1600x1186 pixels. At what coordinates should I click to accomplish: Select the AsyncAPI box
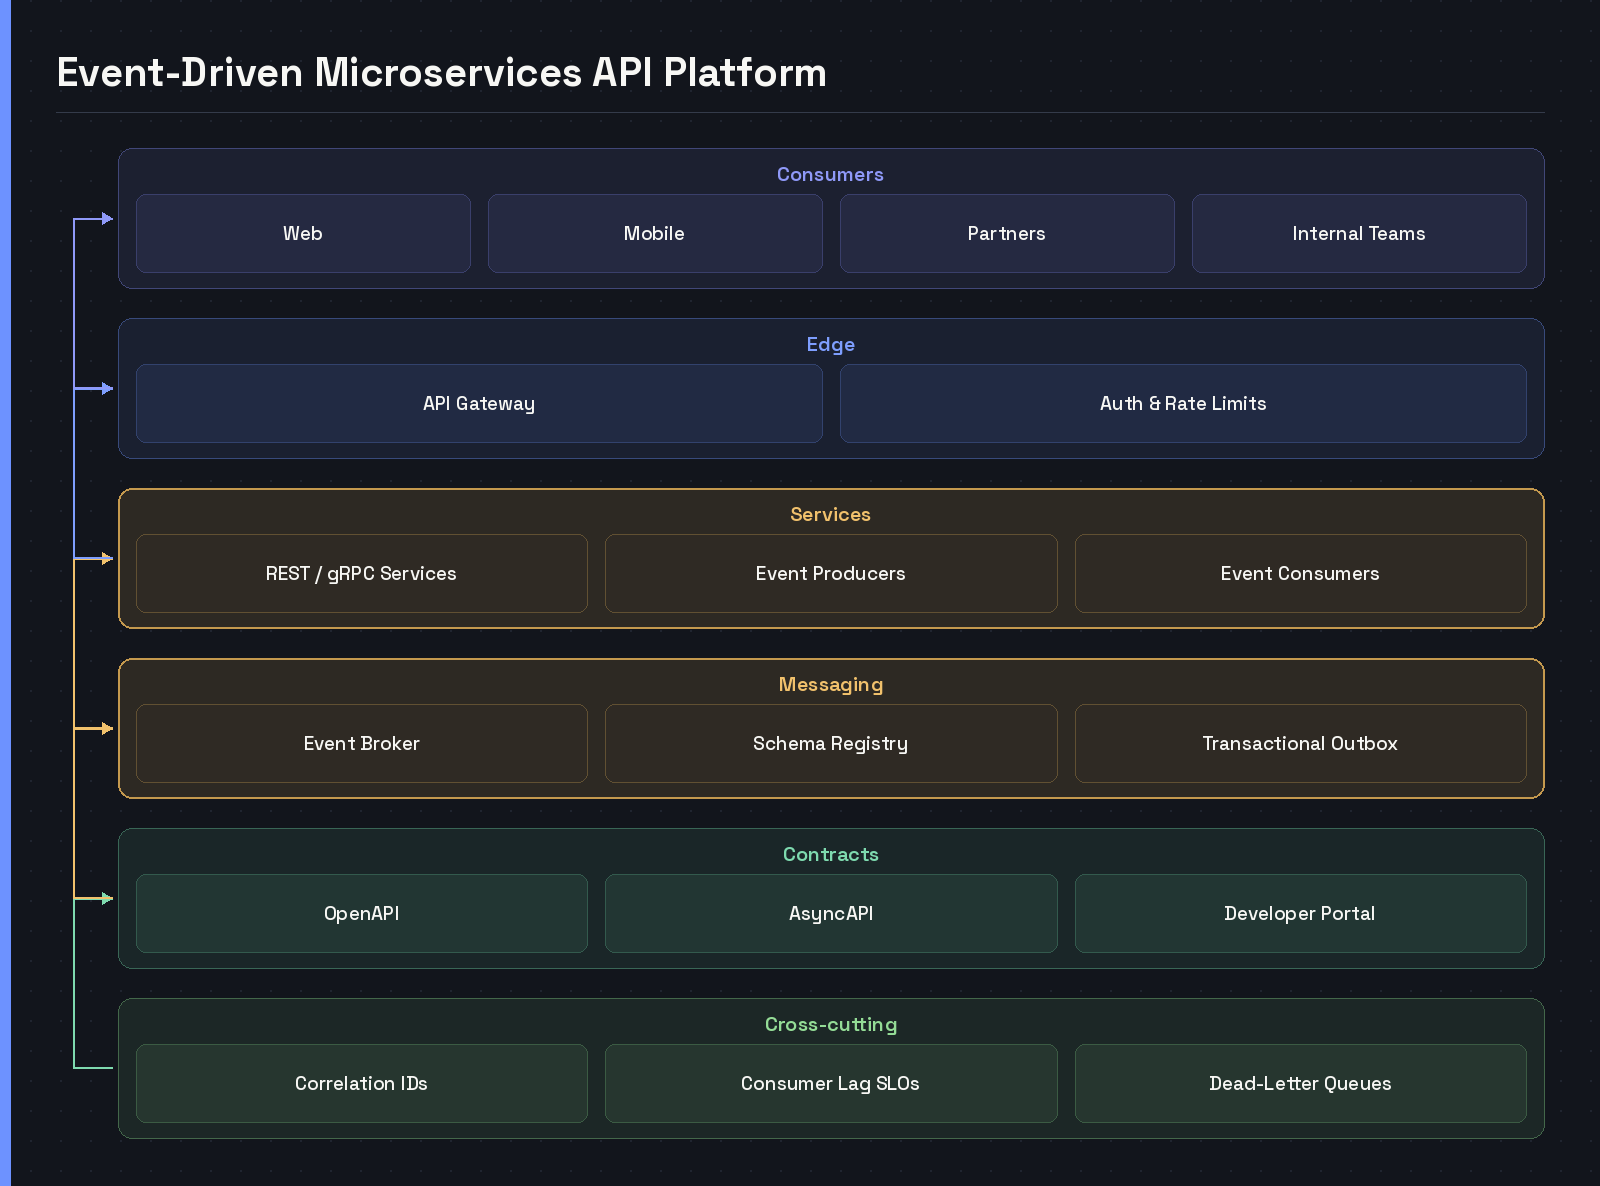click(x=831, y=913)
